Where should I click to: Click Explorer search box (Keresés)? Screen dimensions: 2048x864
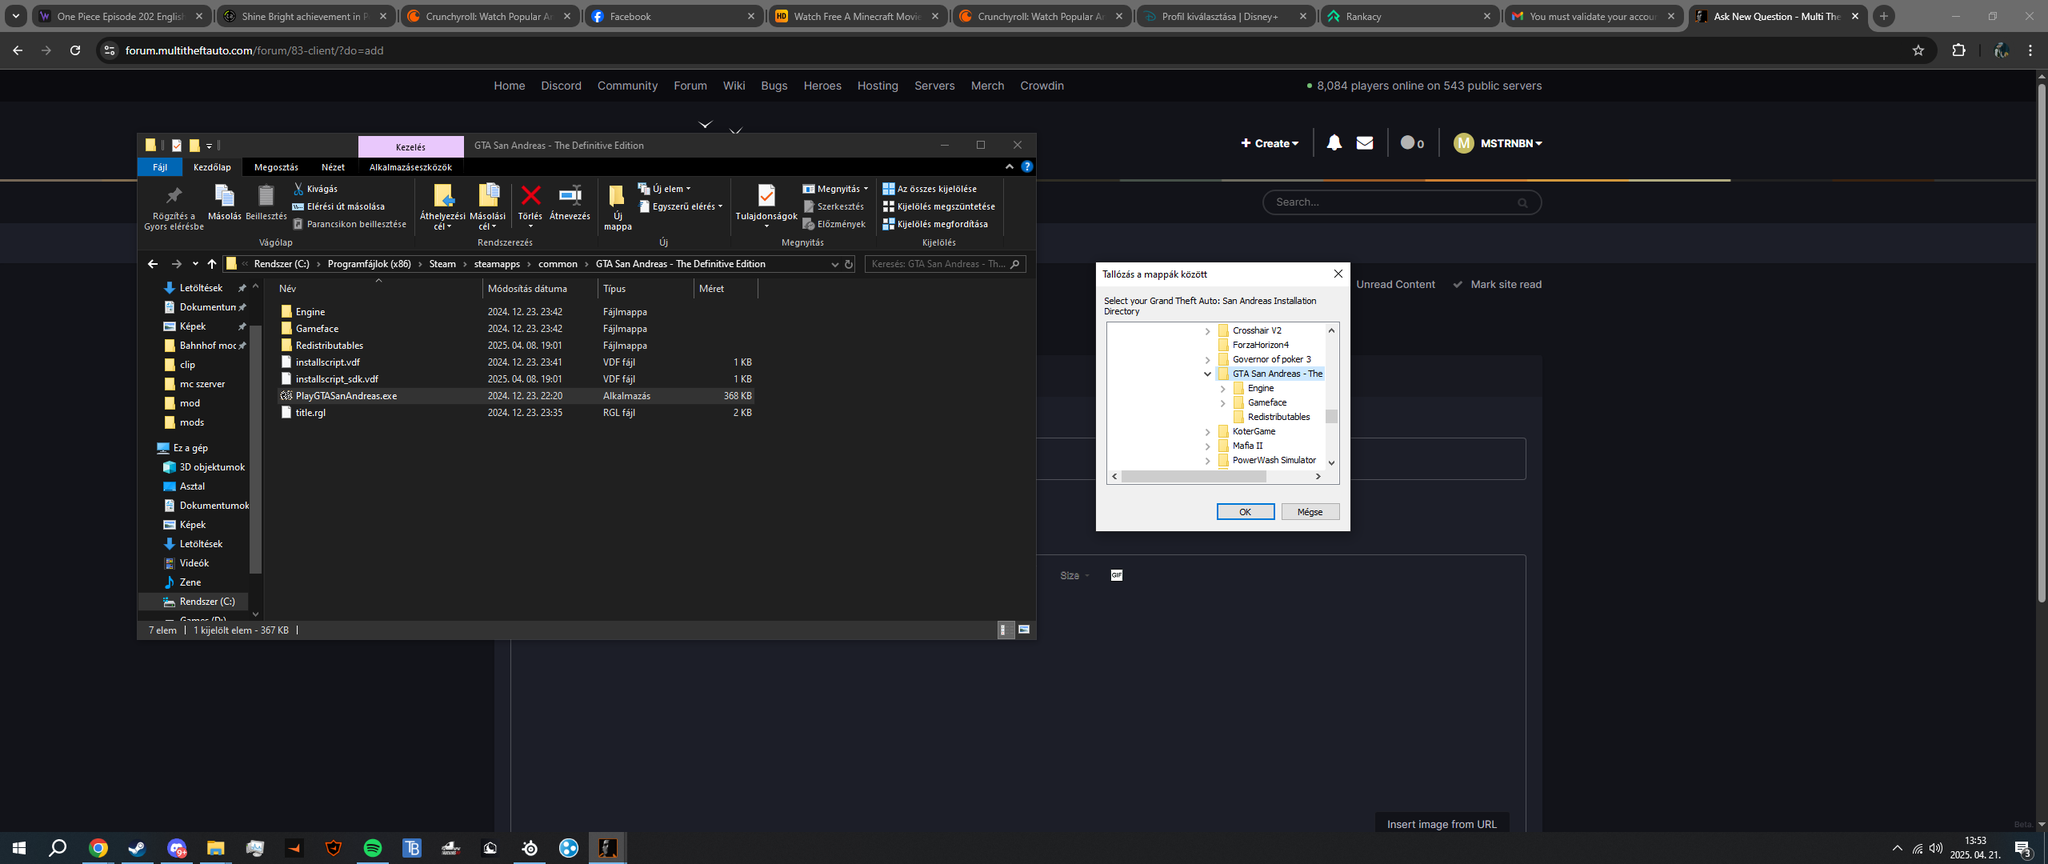945,264
